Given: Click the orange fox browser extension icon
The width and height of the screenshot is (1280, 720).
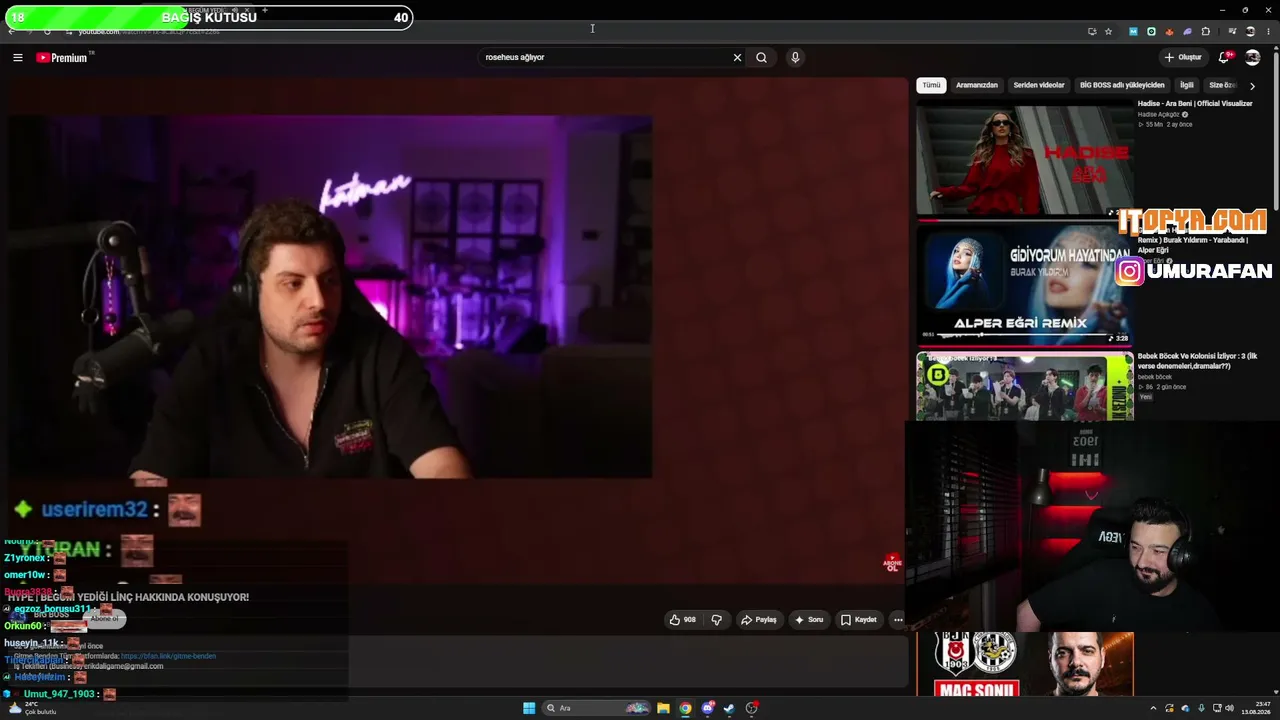Looking at the screenshot, I should coord(1169,32).
